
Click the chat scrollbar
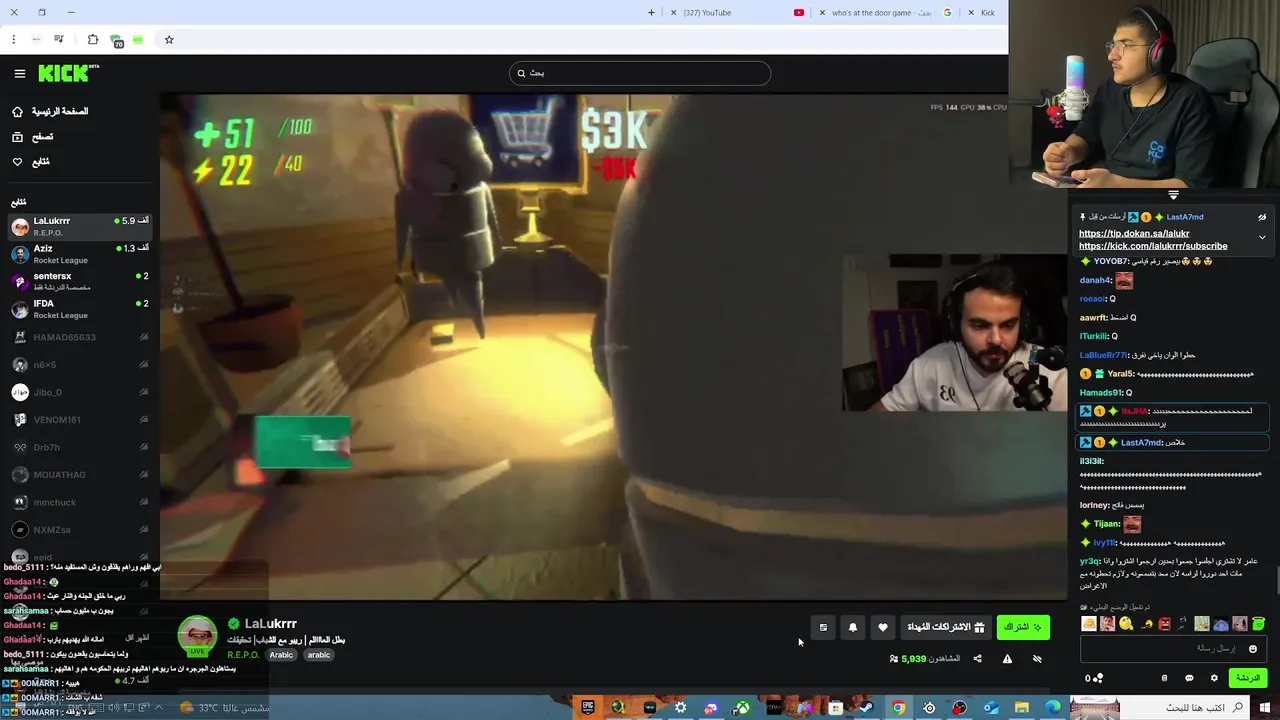[x=1276, y=580]
